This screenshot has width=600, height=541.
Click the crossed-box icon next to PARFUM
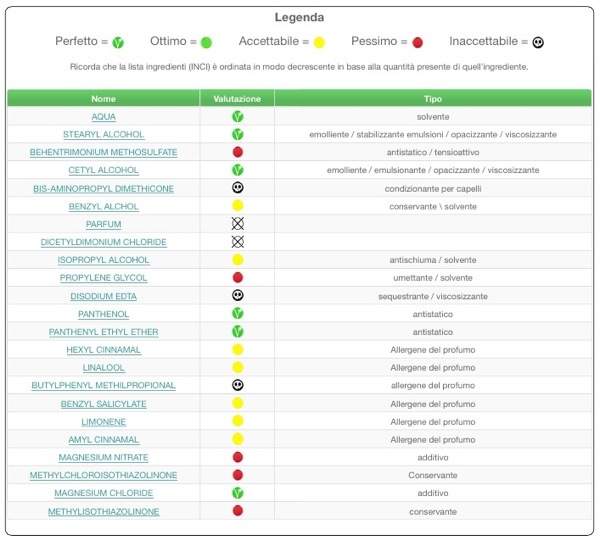click(238, 224)
